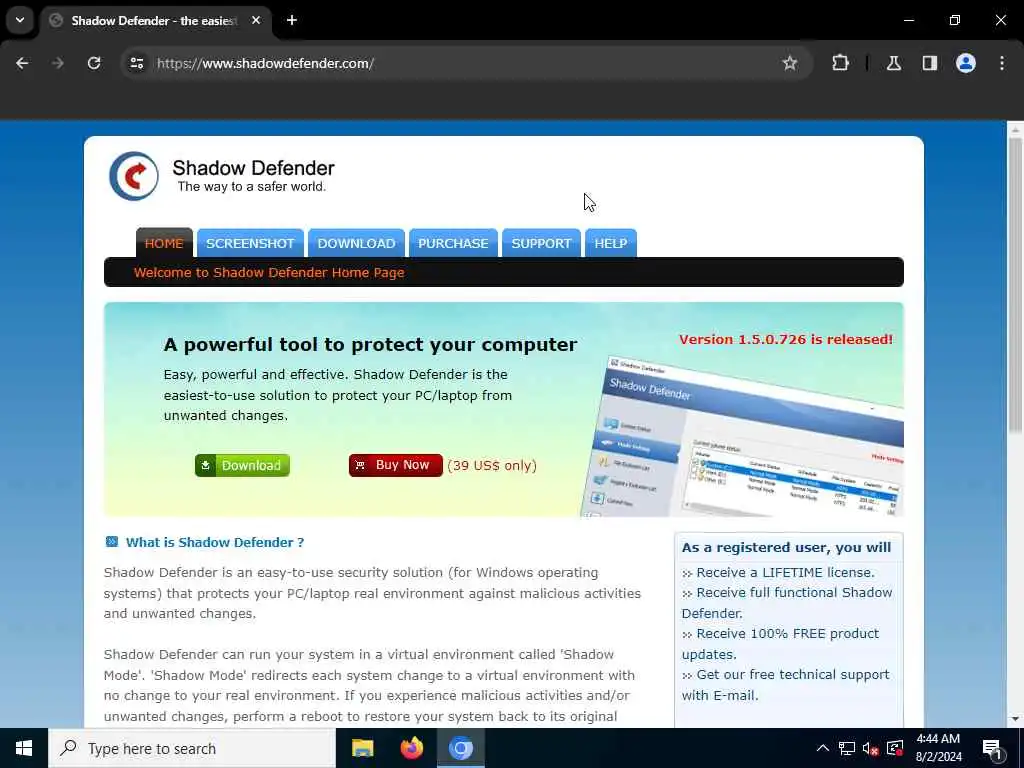Click 'A powerful tool to protect your computer' headline

tap(370, 345)
